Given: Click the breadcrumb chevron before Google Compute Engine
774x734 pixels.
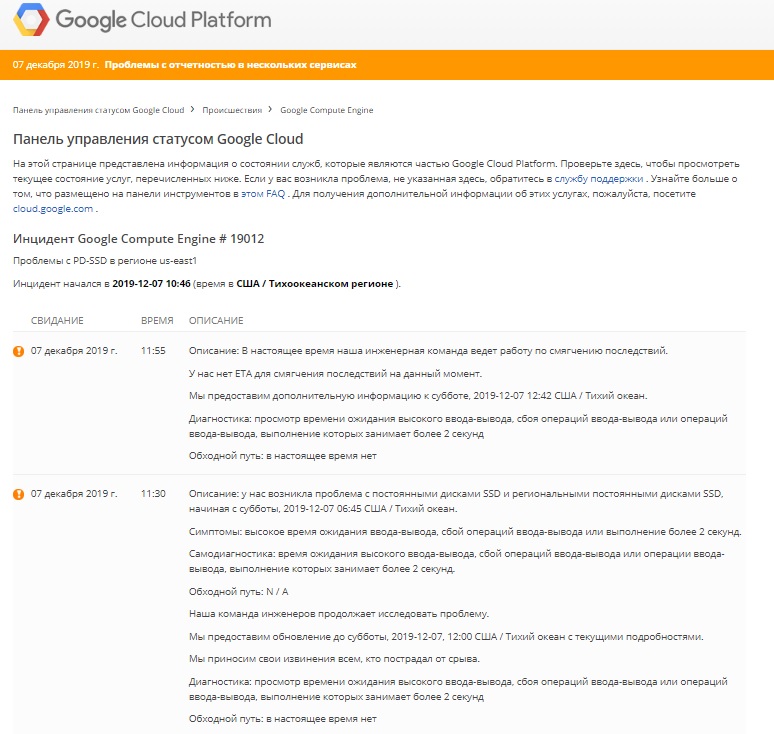Looking at the screenshot, I should (x=271, y=110).
